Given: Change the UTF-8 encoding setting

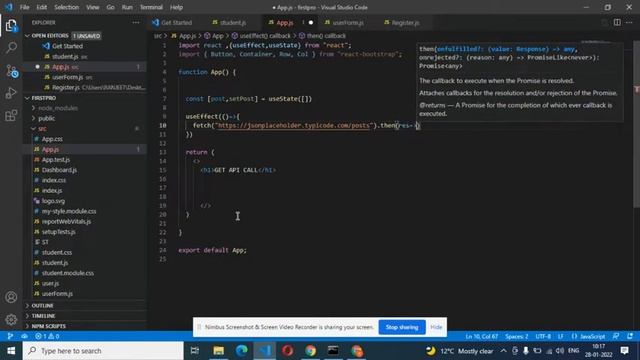Looking at the screenshot, I should tap(543, 336).
